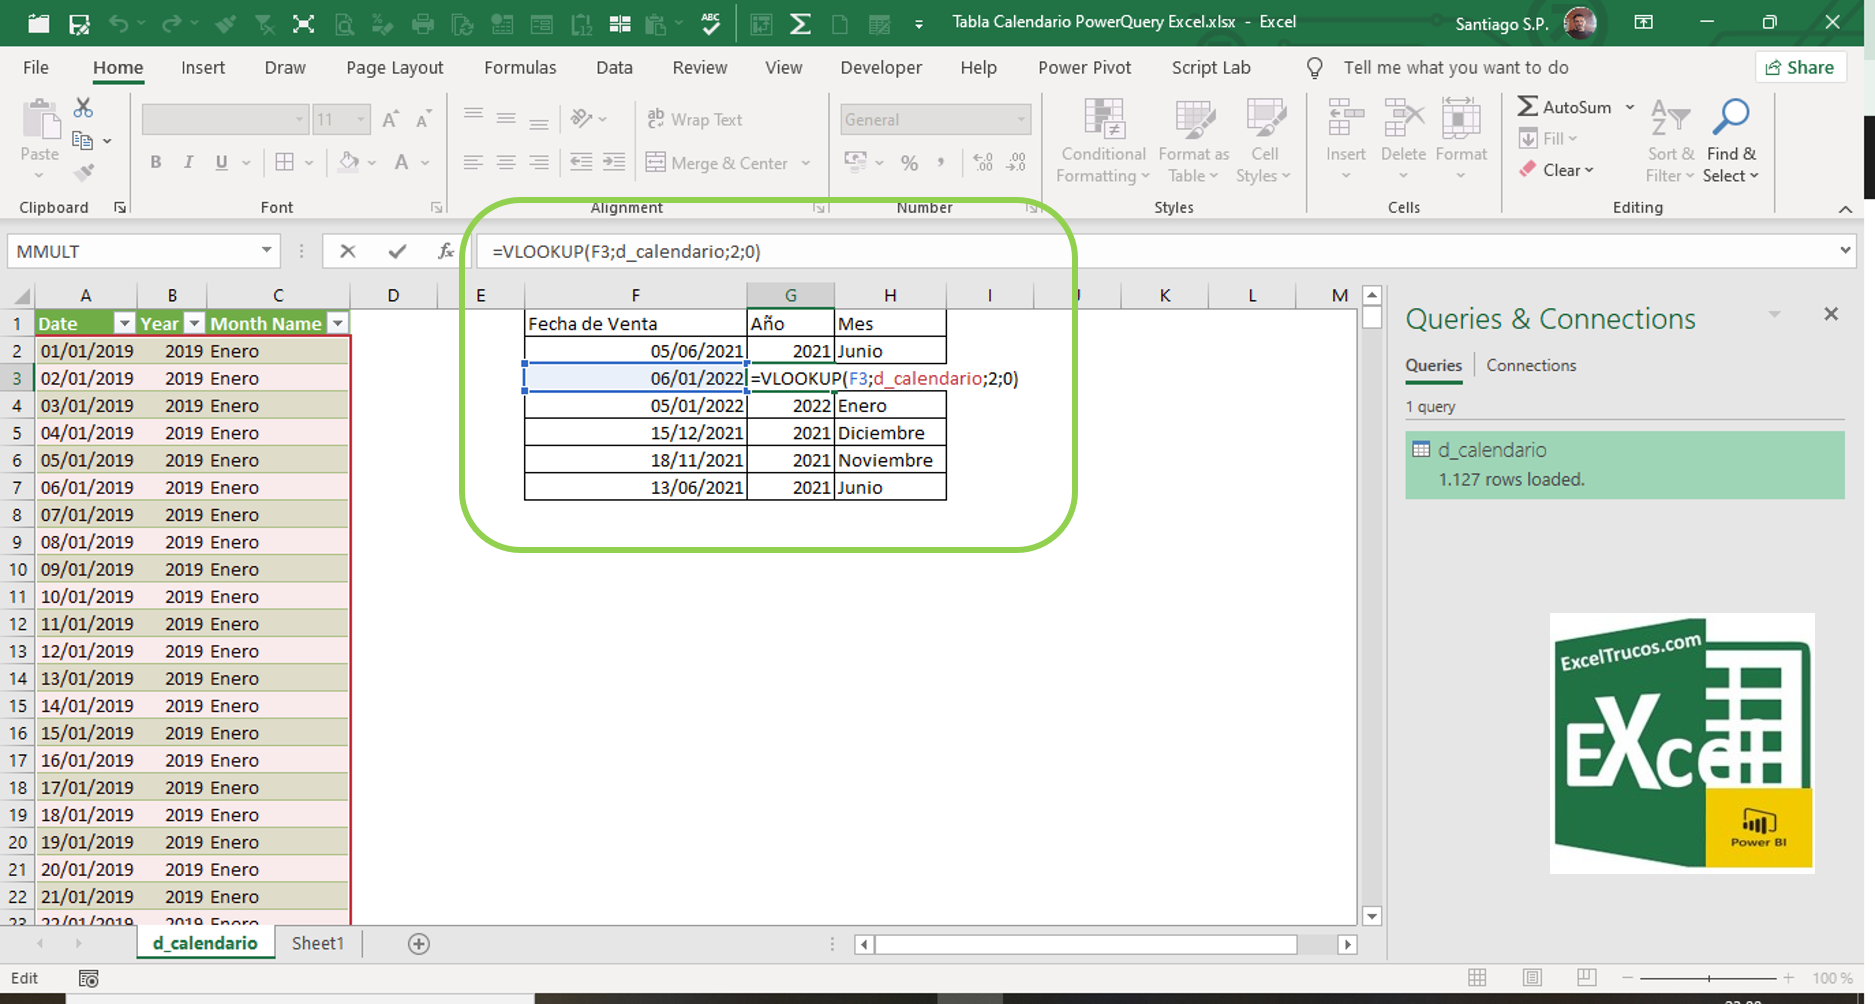The height and width of the screenshot is (1004, 1875).
Task: Click the Print icon on Quick Access Toolbar
Action: (423, 22)
